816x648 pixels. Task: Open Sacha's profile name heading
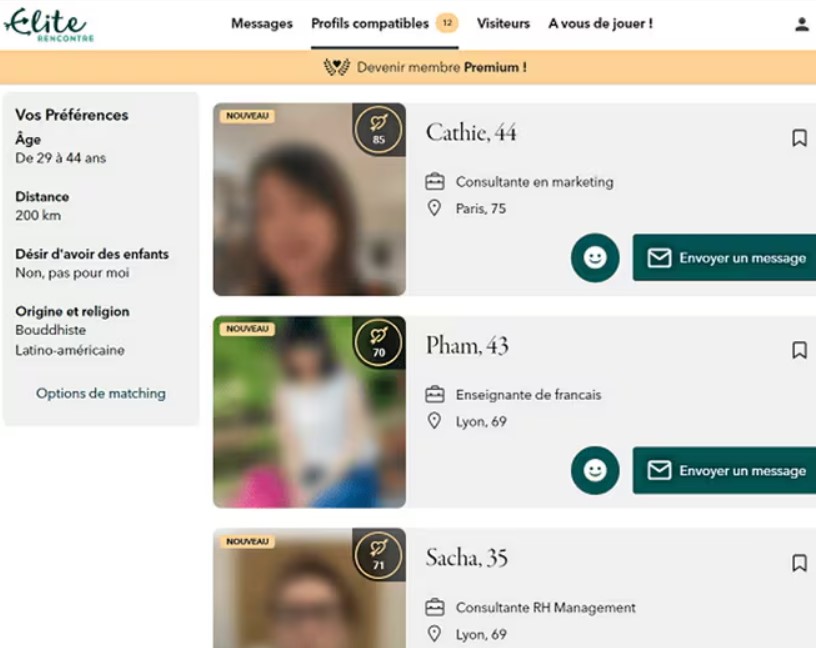[x=467, y=558]
